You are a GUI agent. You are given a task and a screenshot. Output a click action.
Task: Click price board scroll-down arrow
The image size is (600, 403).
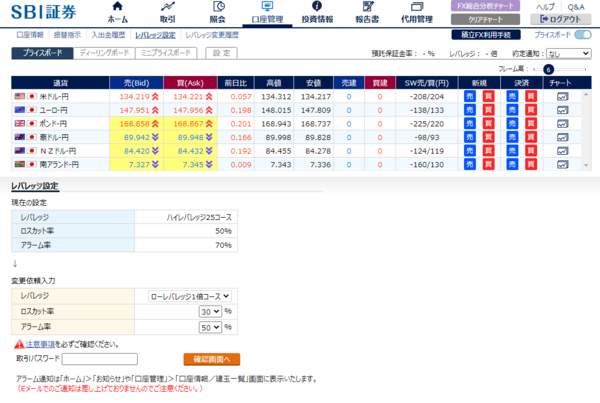[586, 165]
